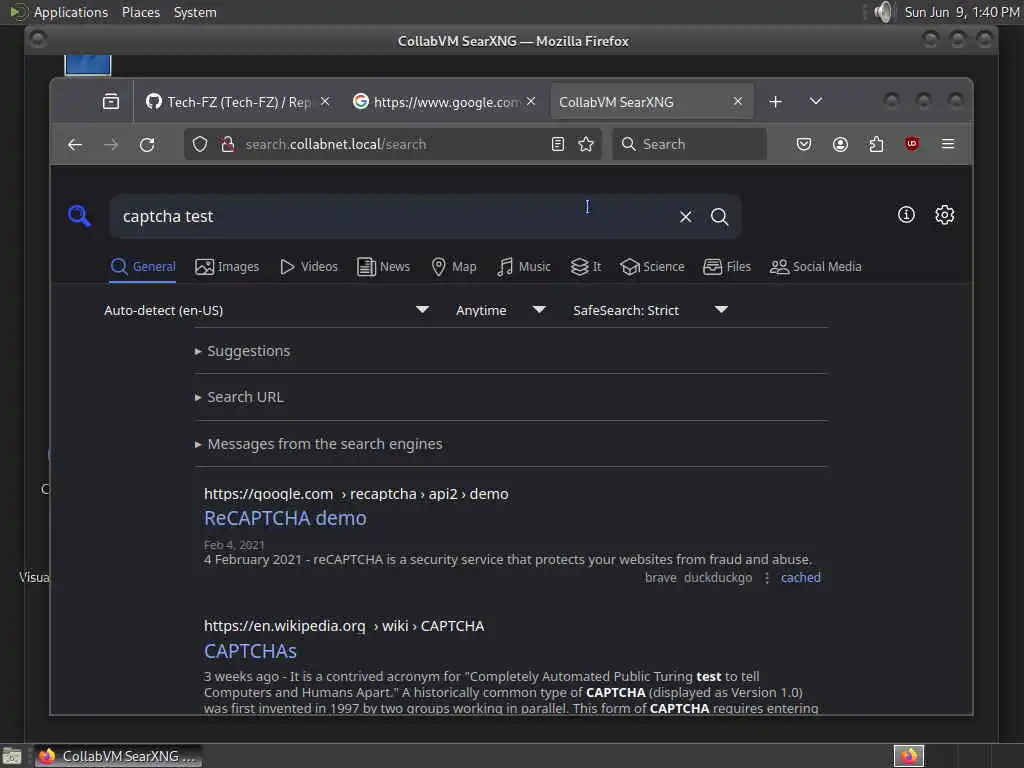The width and height of the screenshot is (1024, 768).
Task: Open the extensions puzzle icon
Action: pos(876,144)
